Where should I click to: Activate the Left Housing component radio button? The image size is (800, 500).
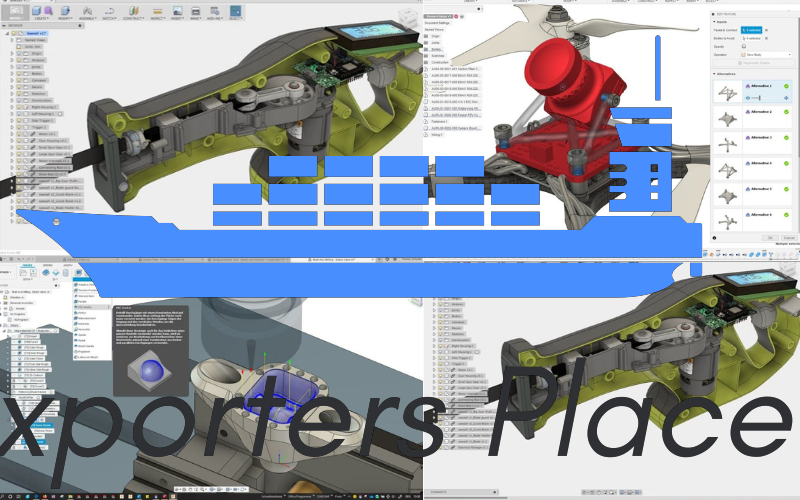coord(60,114)
